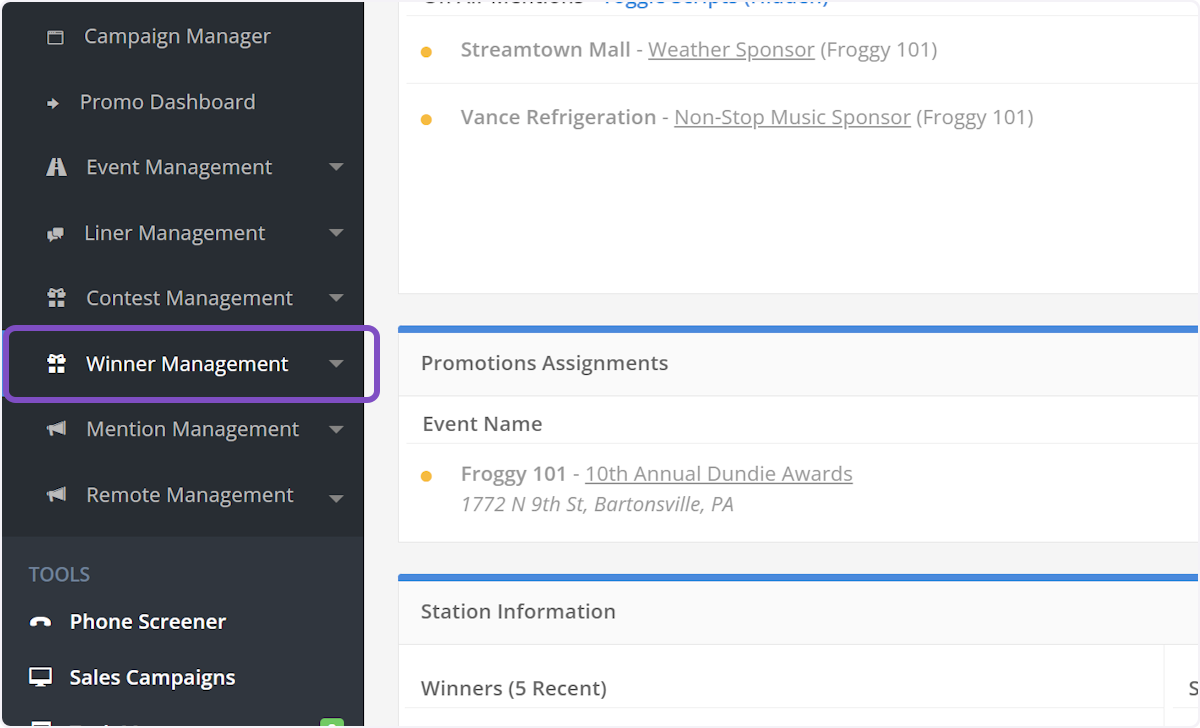Select the Phone Screener handset icon
Viewport: 1200px width, 728px height.
tap(39, 621)
